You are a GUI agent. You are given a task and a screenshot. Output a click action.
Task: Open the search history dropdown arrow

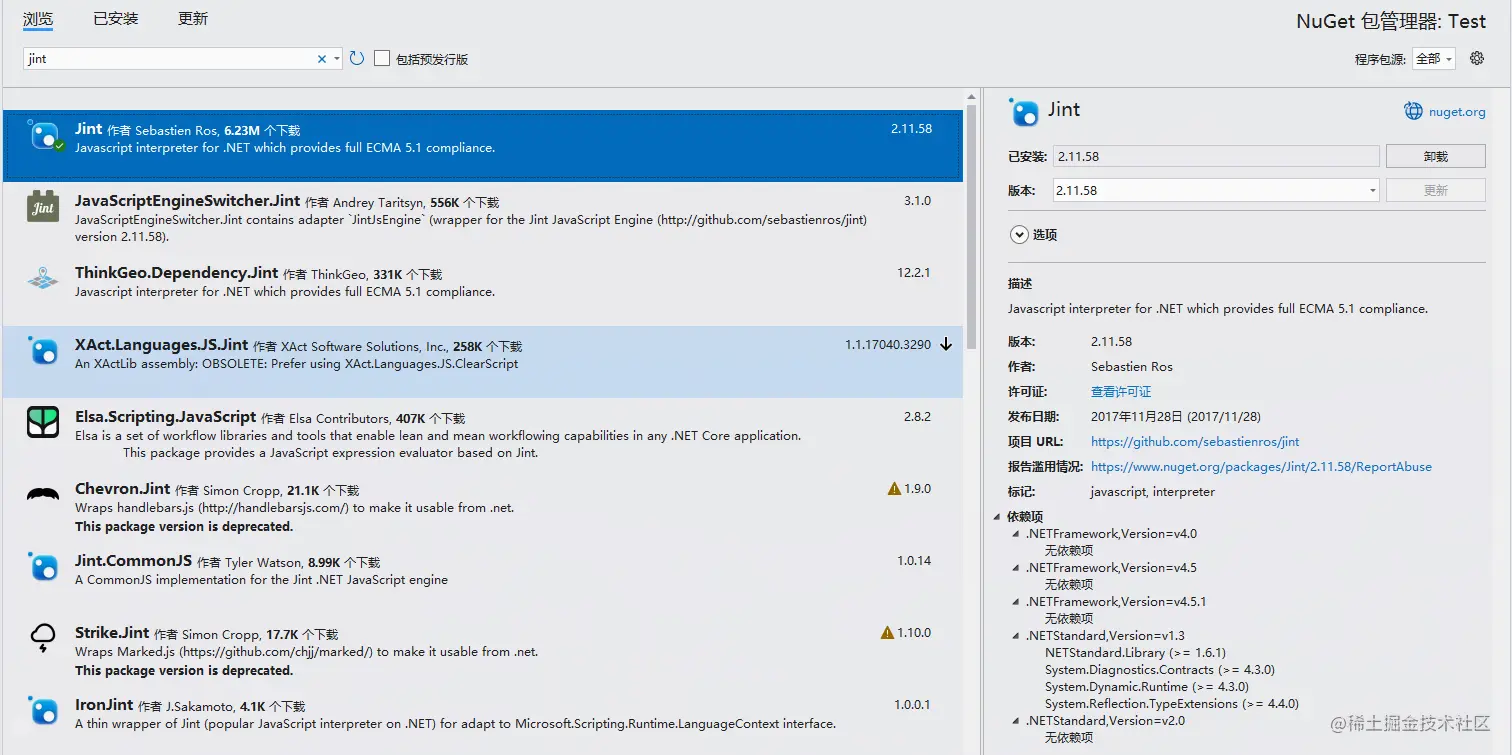click(x=337, y=59)
